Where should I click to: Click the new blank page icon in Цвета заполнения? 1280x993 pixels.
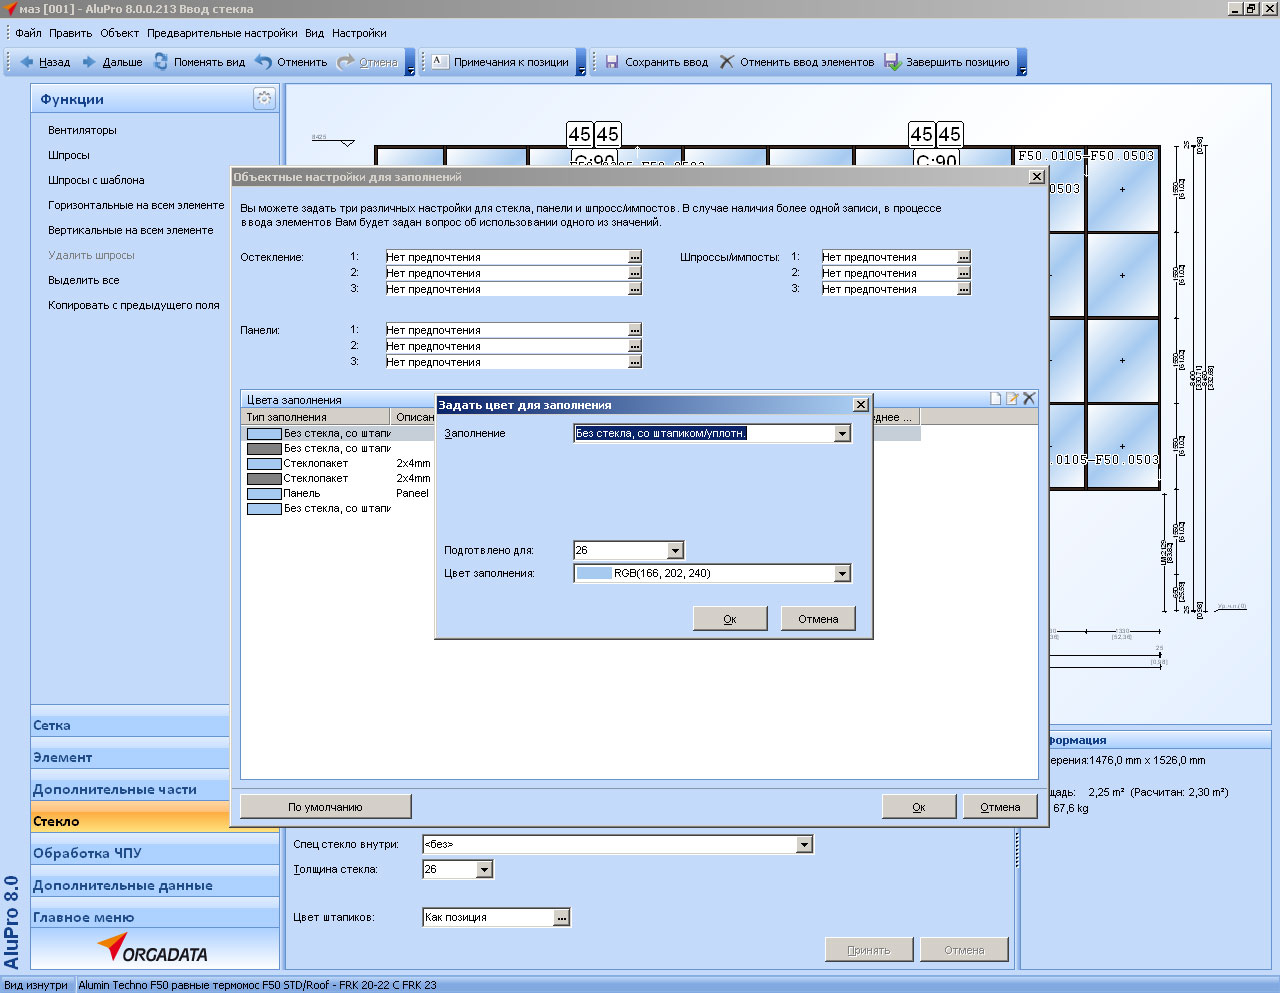coord(996,398)
